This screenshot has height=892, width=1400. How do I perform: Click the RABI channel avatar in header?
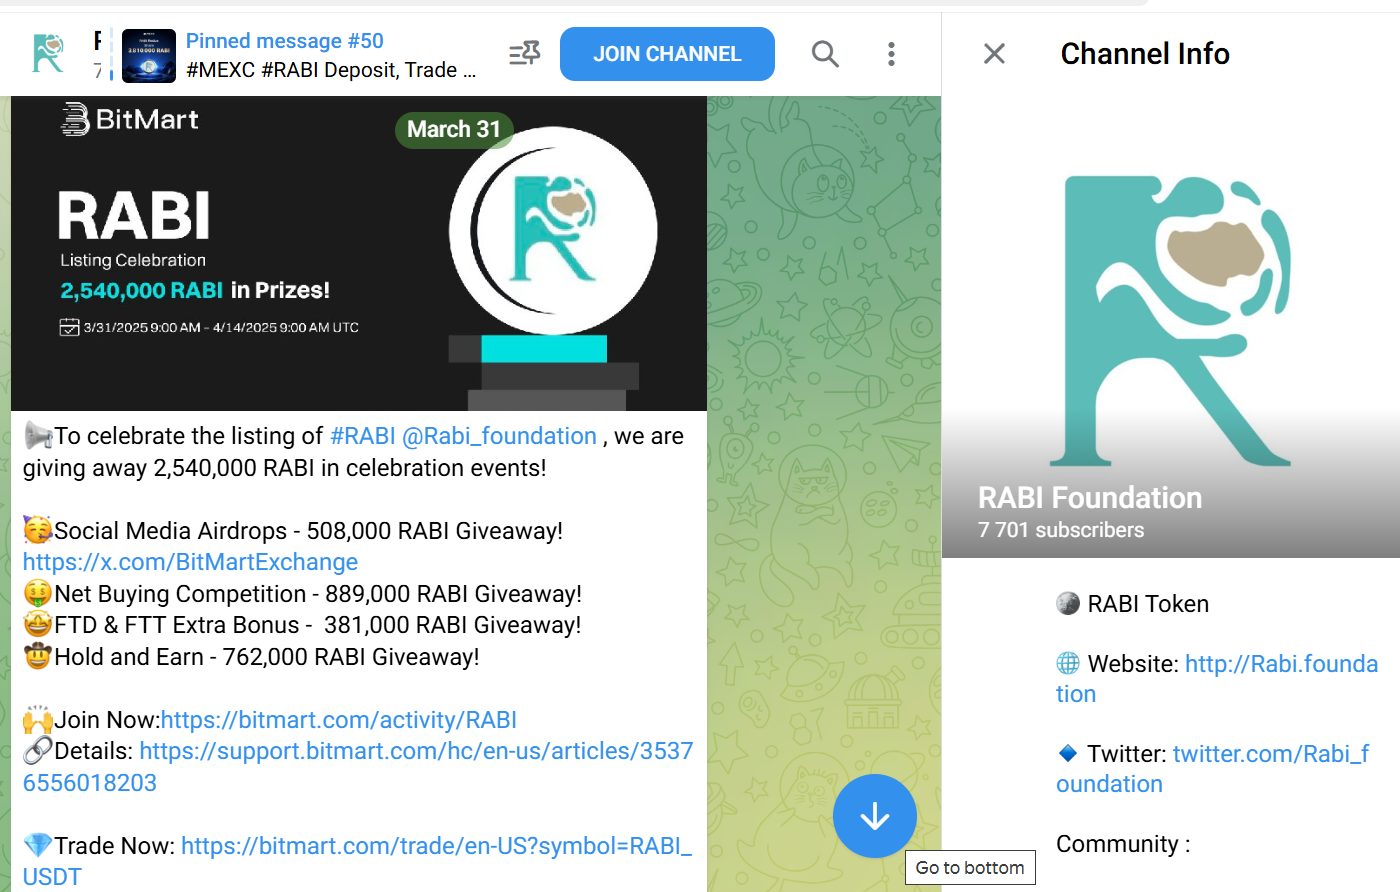[x=48, y=54]
